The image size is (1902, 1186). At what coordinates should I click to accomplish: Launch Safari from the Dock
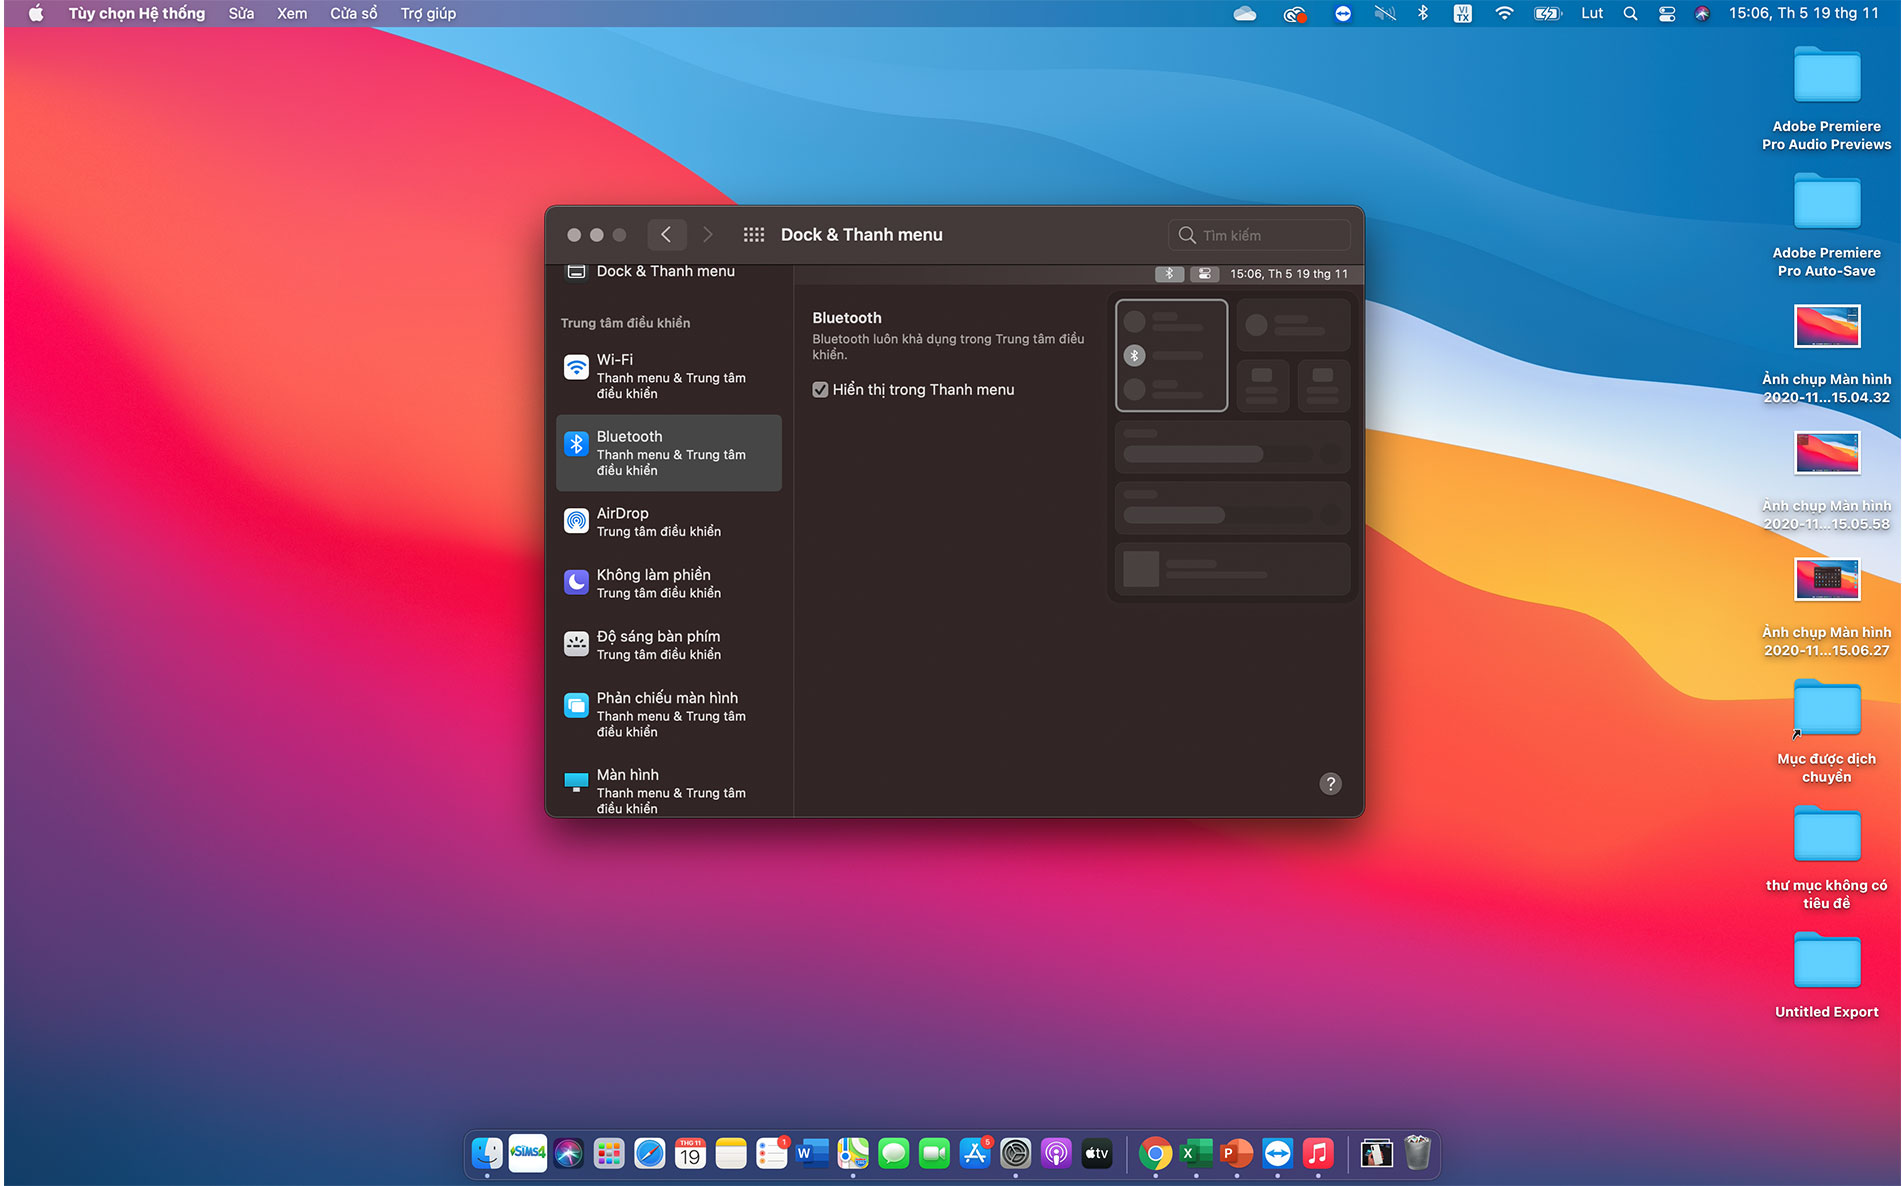pyautogui.click(x=650, y=1153)
